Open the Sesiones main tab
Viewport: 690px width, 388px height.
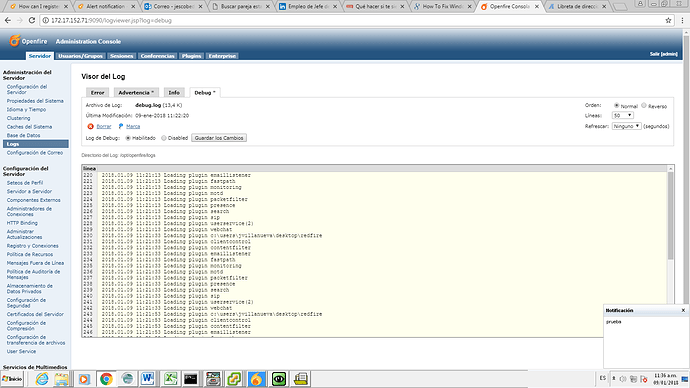pos(121,56)
